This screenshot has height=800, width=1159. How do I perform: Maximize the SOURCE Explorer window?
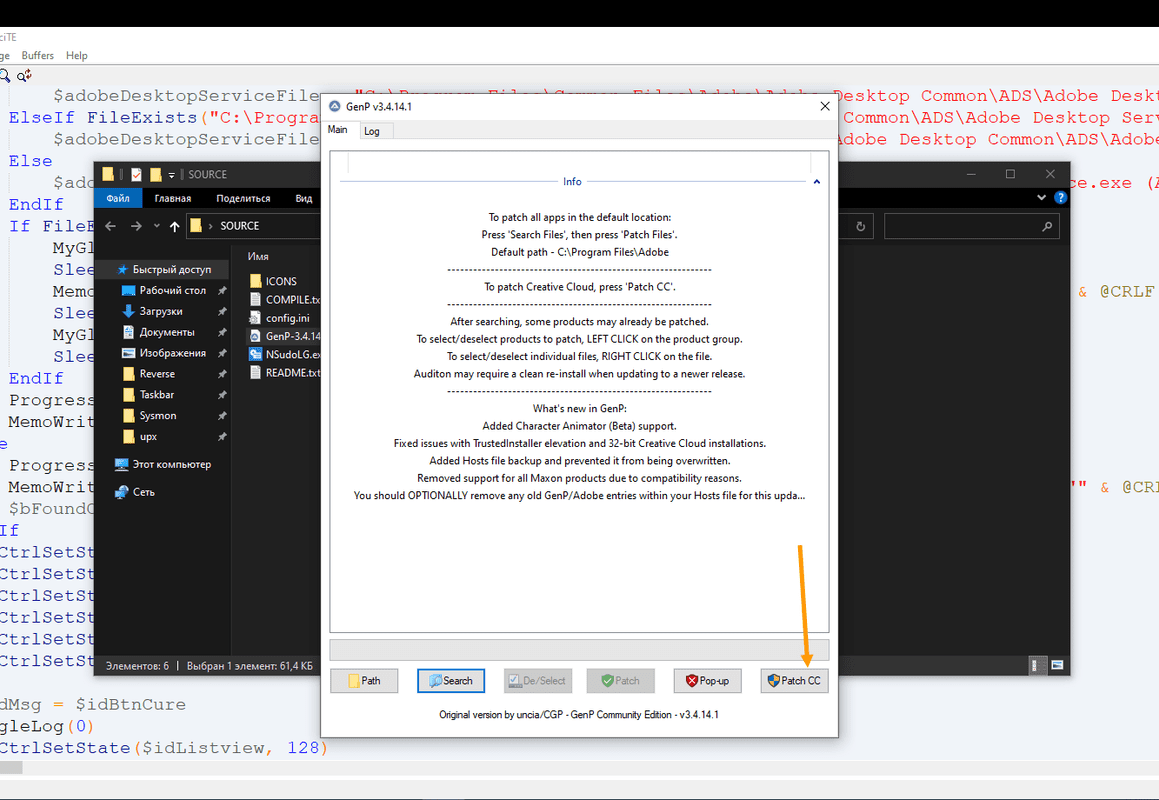[x=1010, y=174]
